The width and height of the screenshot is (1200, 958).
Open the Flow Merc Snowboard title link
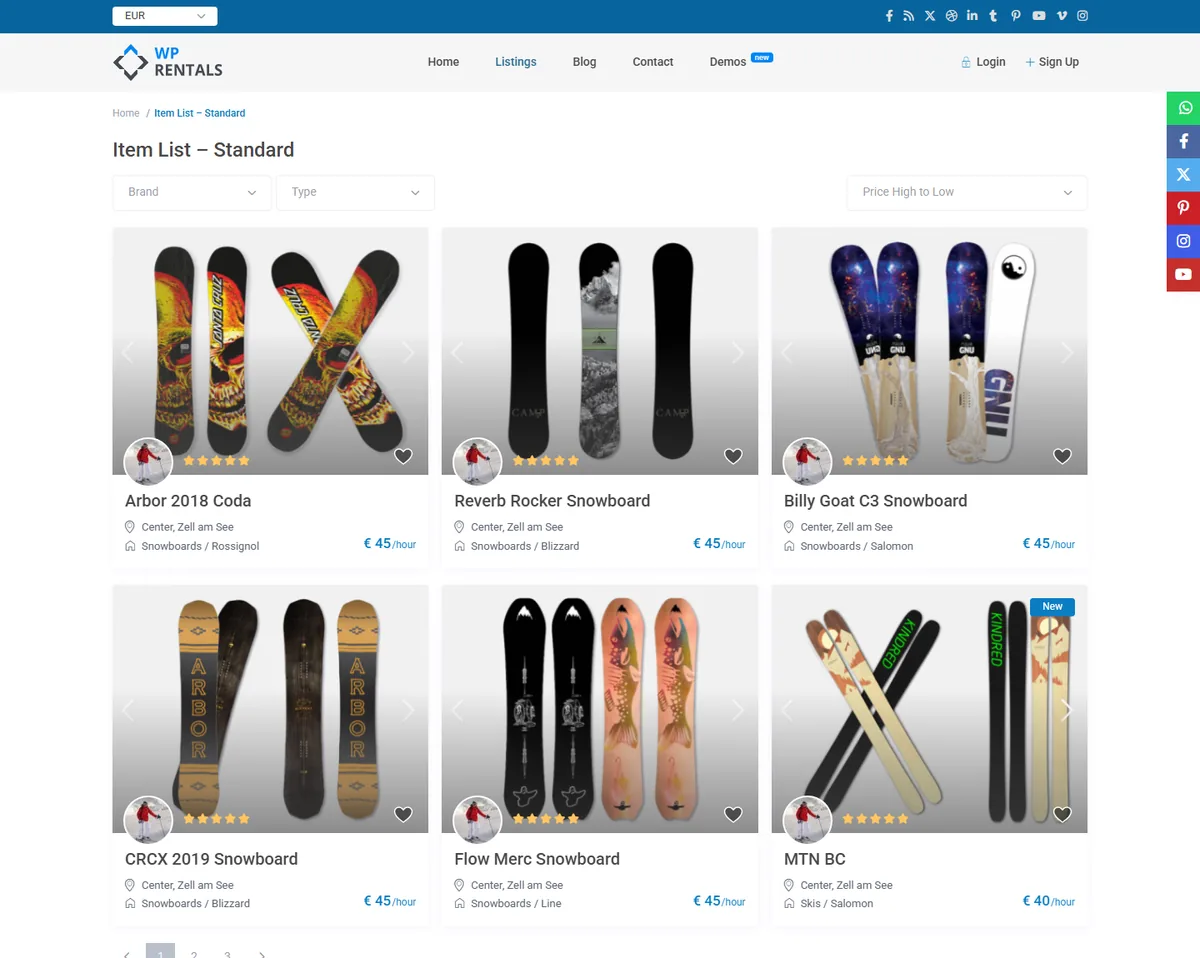pos(537,859)
